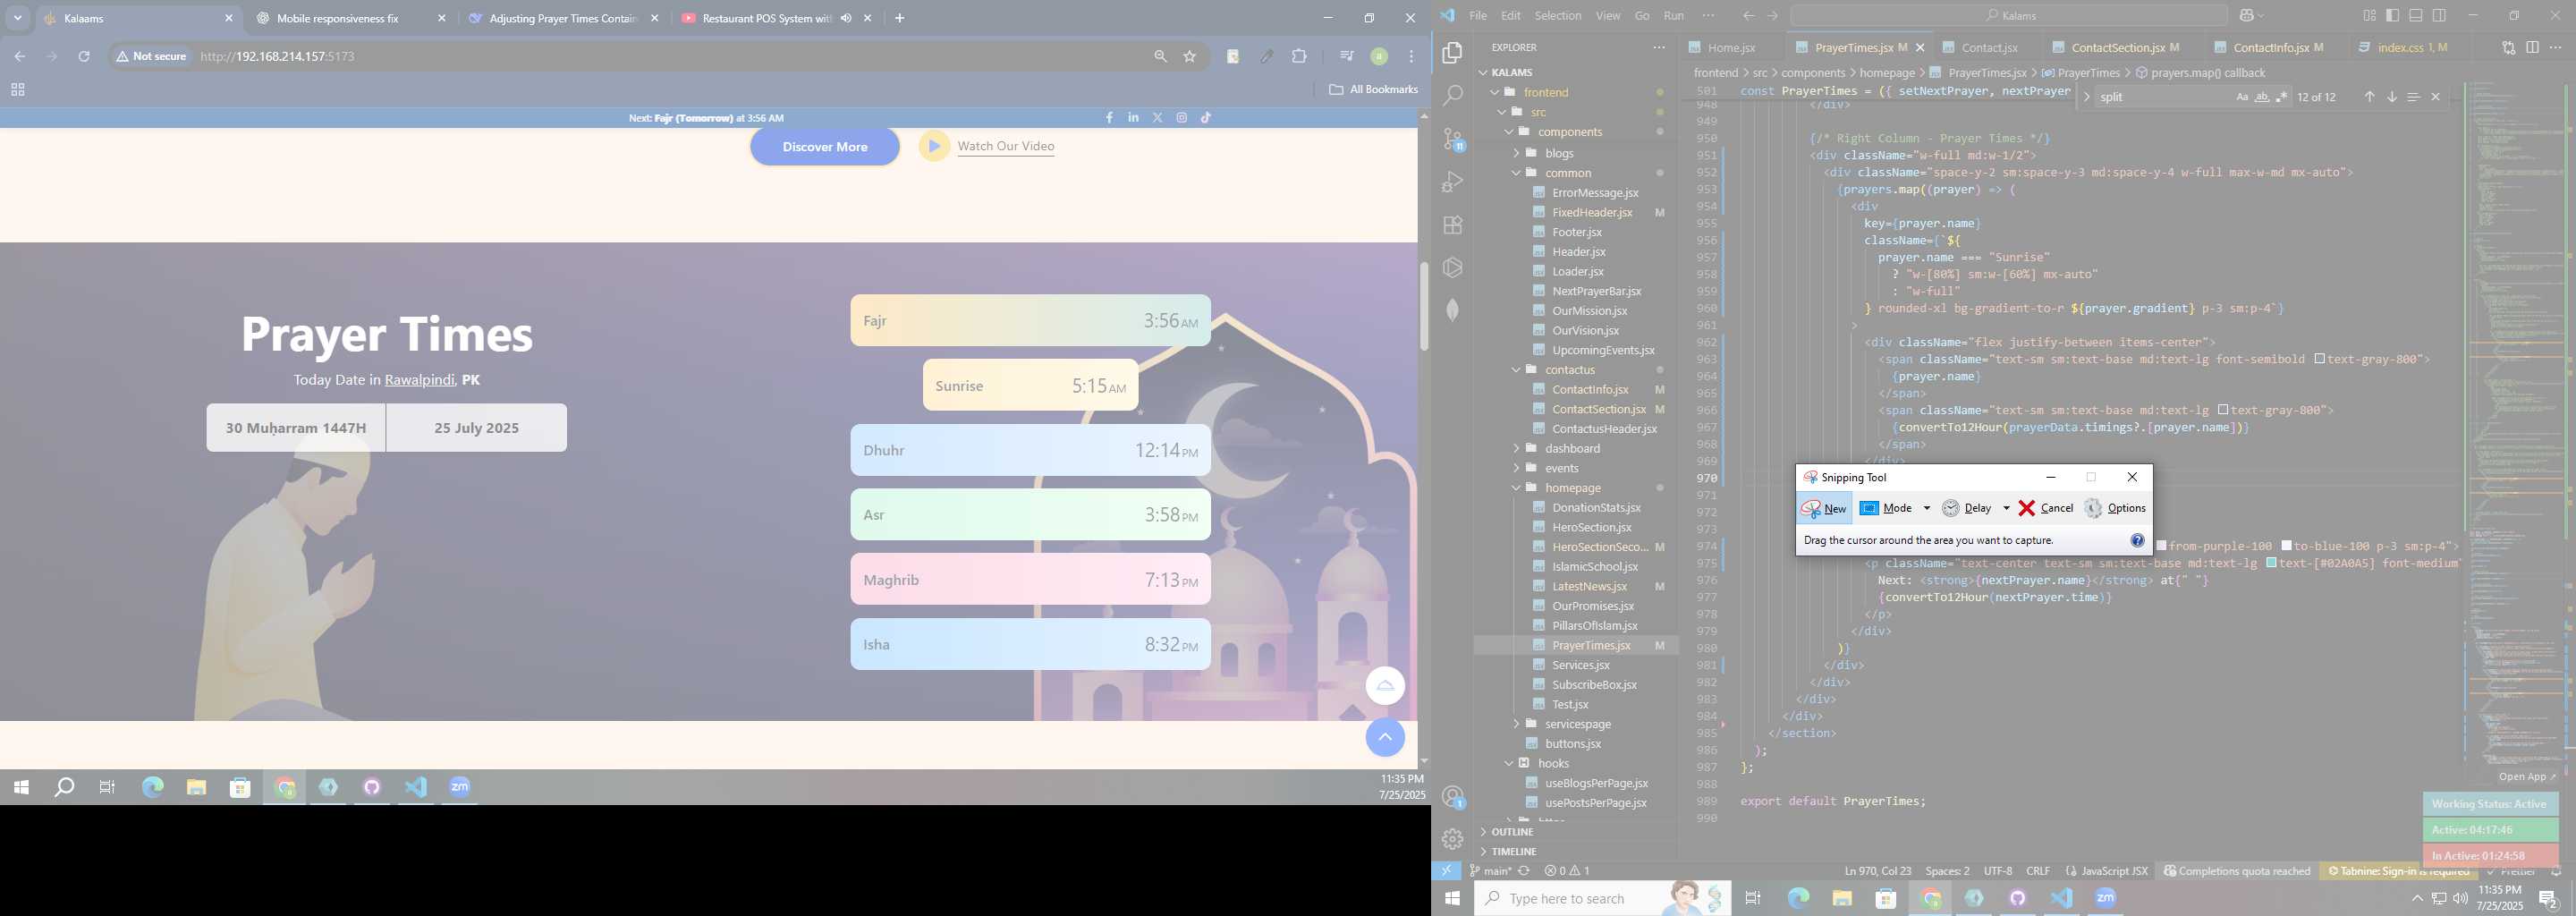Reload the page in Chrome

(x=84, y=57)
